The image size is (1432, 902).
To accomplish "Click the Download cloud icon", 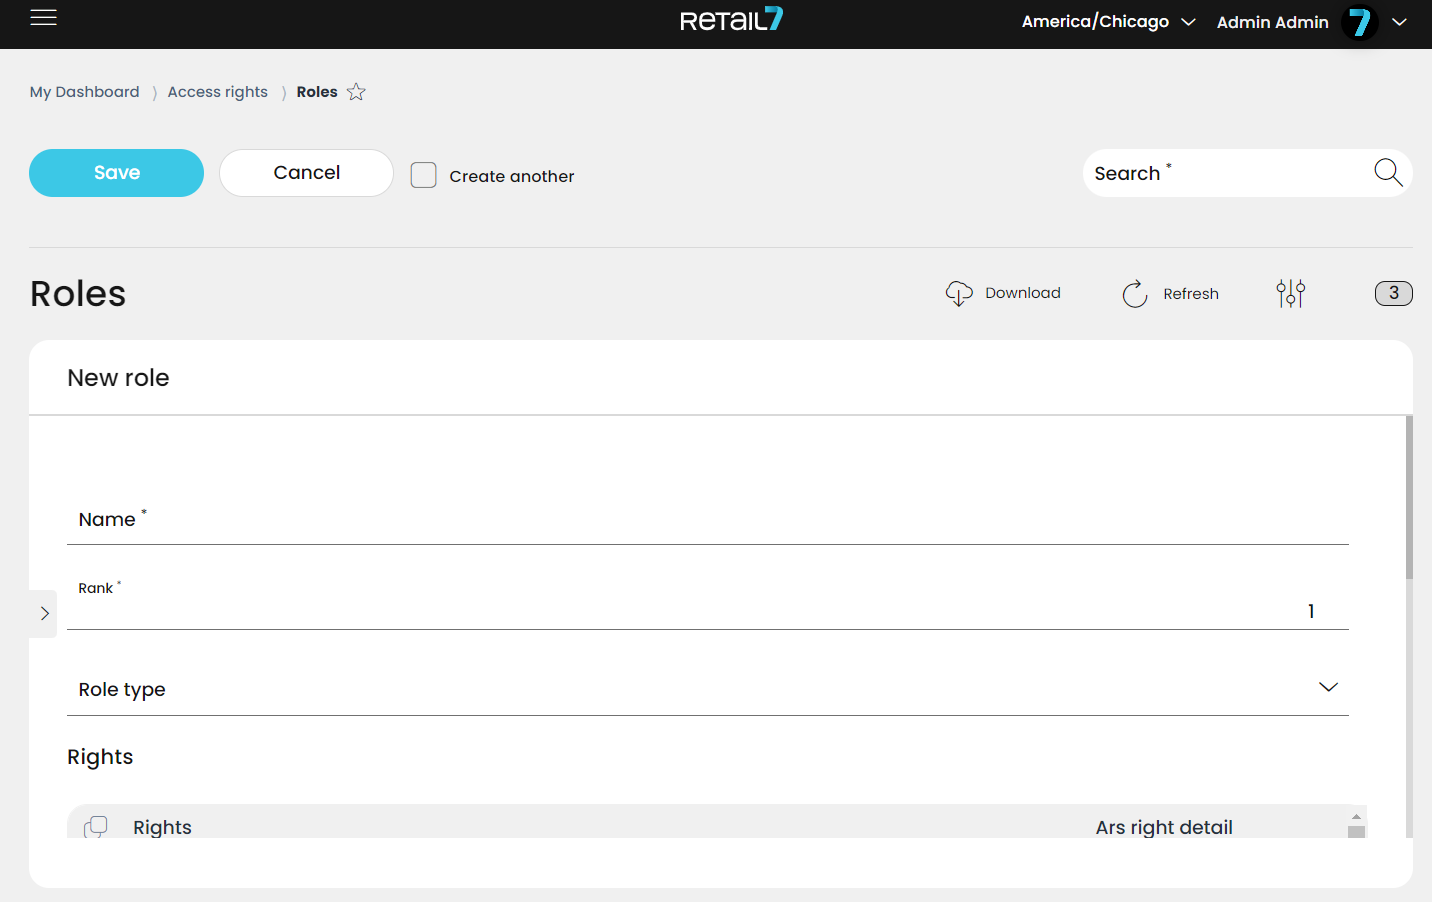I will (959, 293).
